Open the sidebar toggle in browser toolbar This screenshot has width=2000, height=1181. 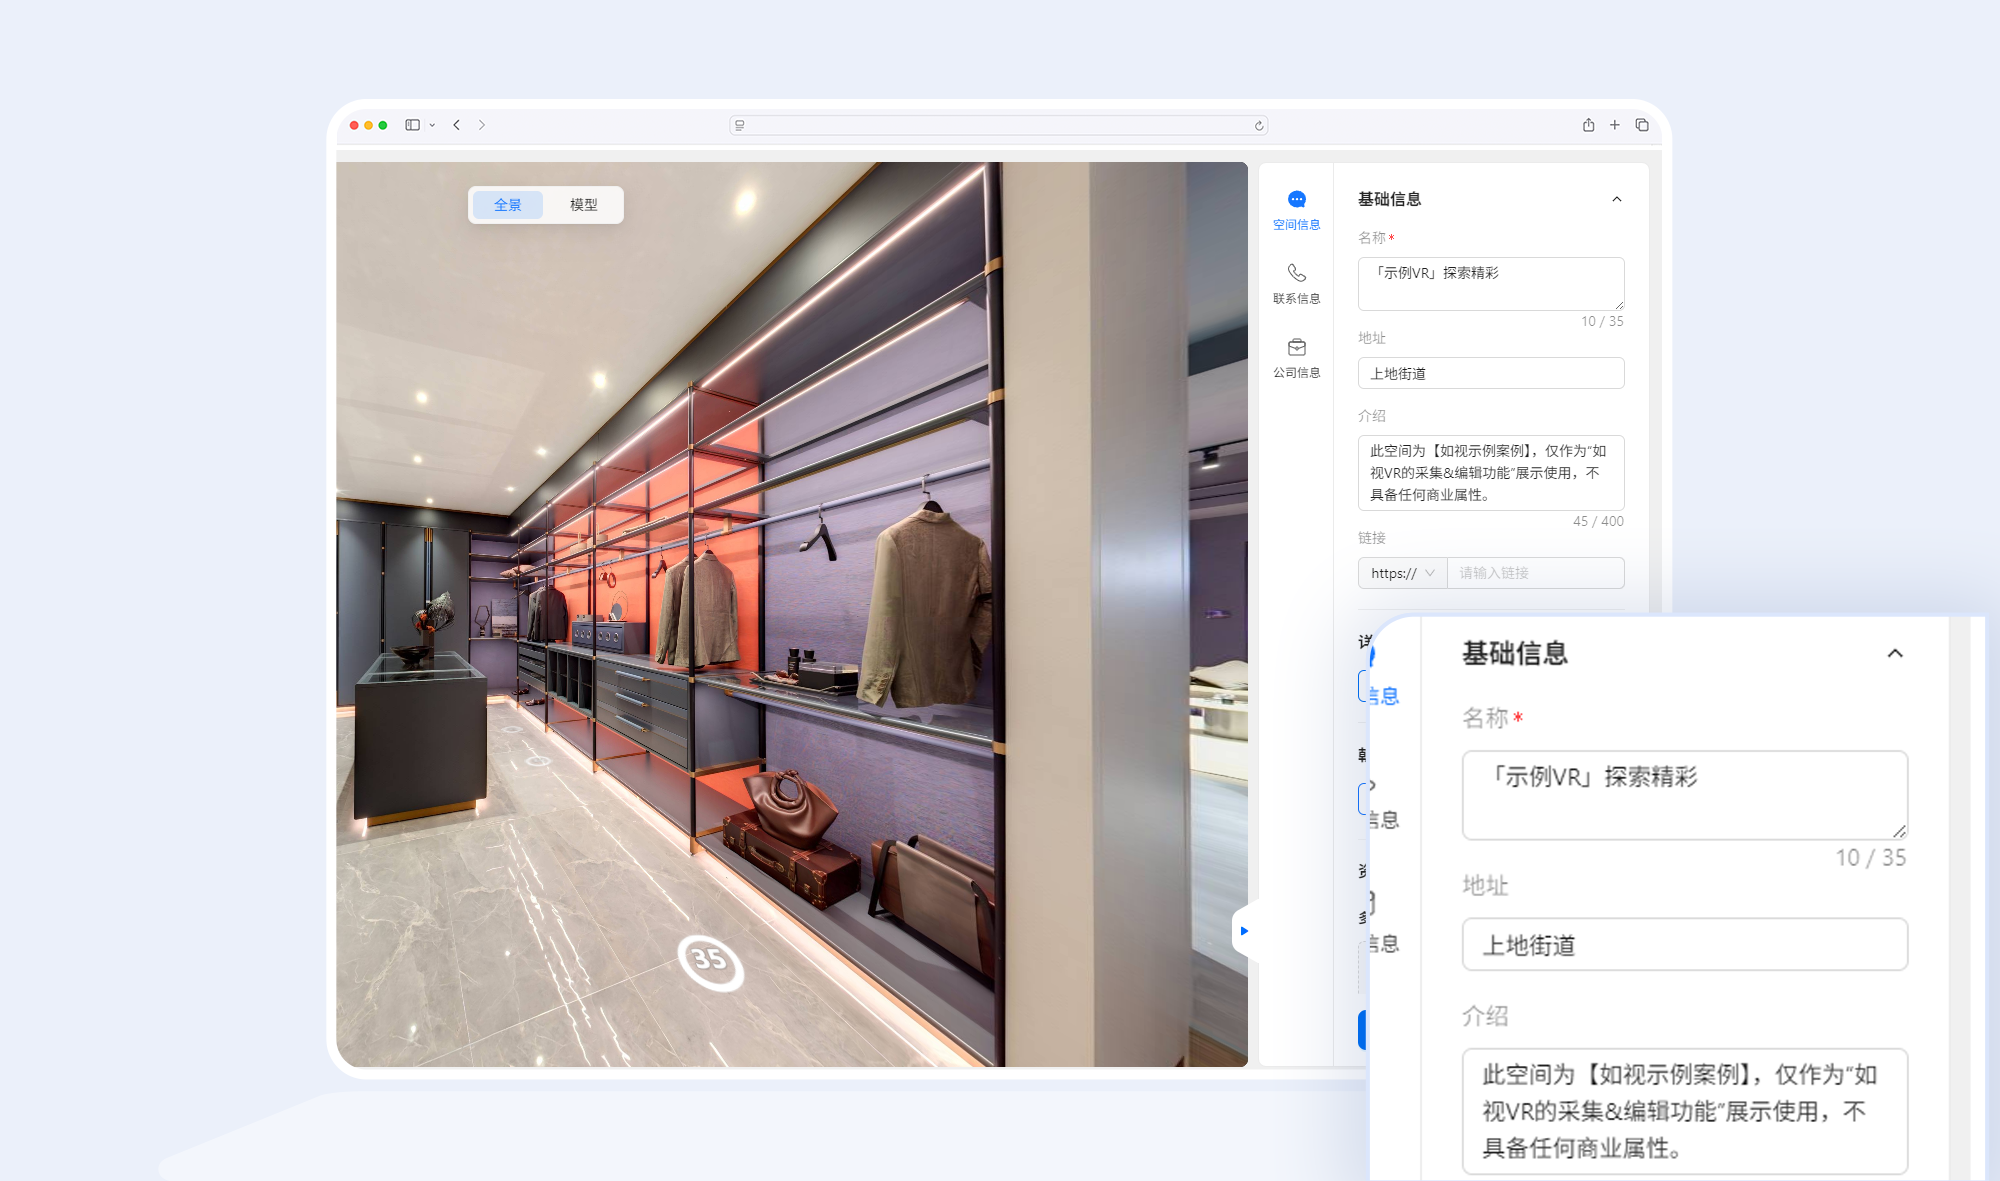pyautogui.click(x=412, y=125)
